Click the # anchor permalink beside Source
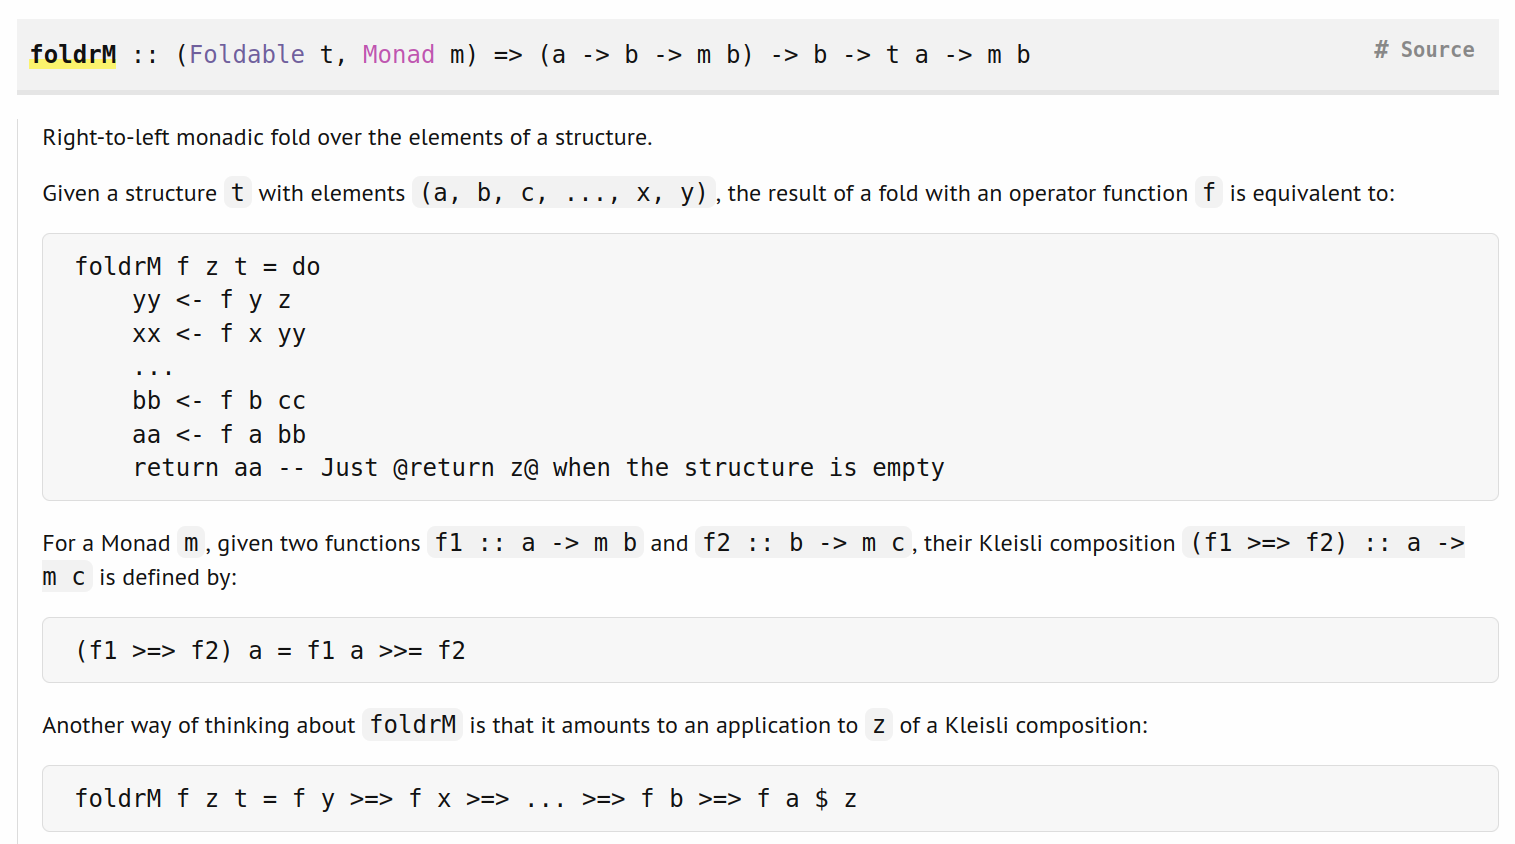The height and width of the screenshot is (844, 1515). click(x=1381, y=50)
